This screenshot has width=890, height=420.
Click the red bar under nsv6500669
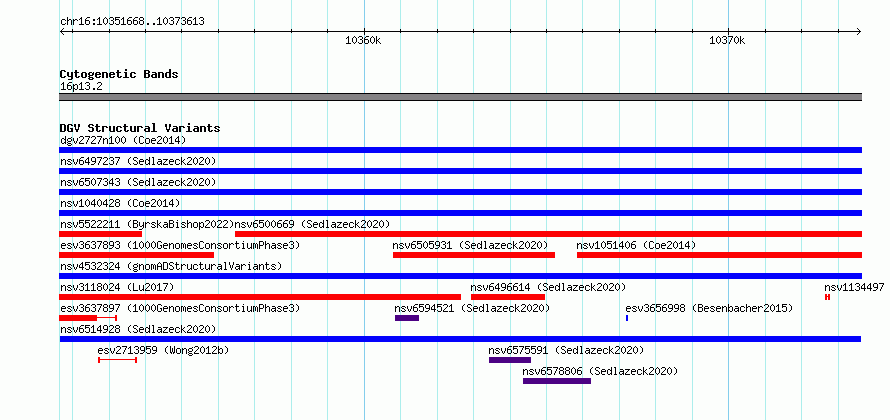click(x=548, y=234)
